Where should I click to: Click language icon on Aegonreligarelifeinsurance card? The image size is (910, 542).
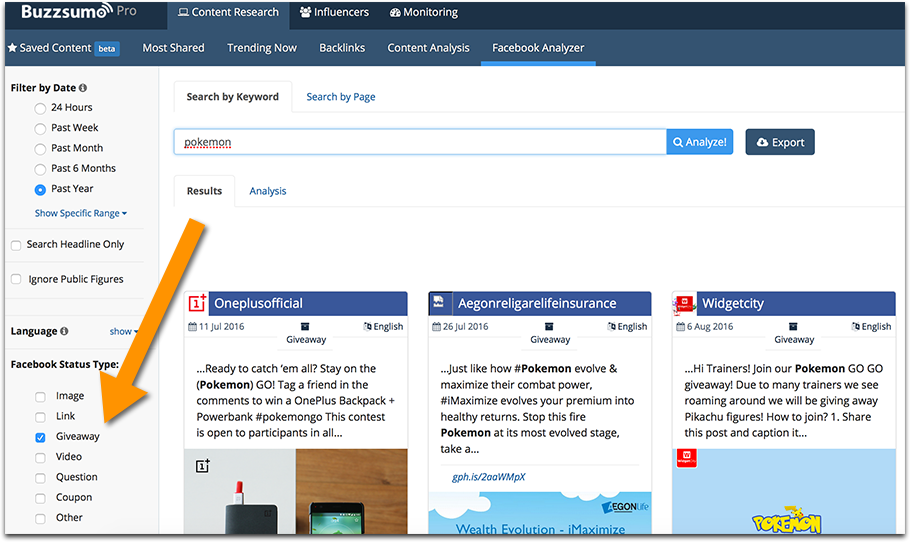(x=612, y=327)
